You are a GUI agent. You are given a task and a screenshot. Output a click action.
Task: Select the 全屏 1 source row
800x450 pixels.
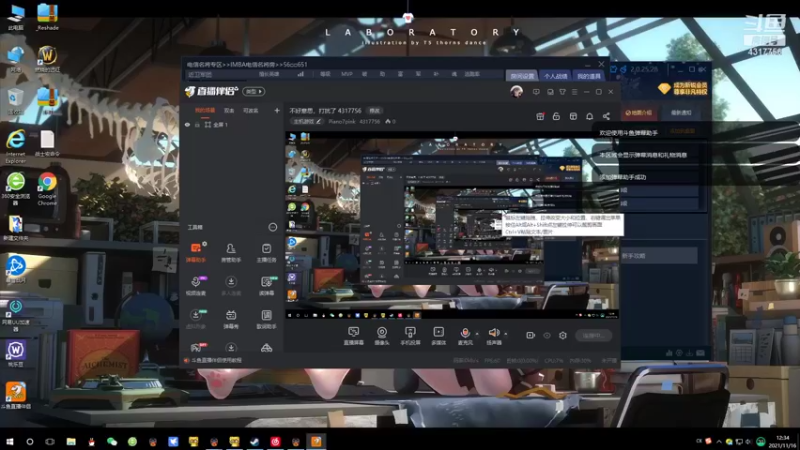(231, 124)
